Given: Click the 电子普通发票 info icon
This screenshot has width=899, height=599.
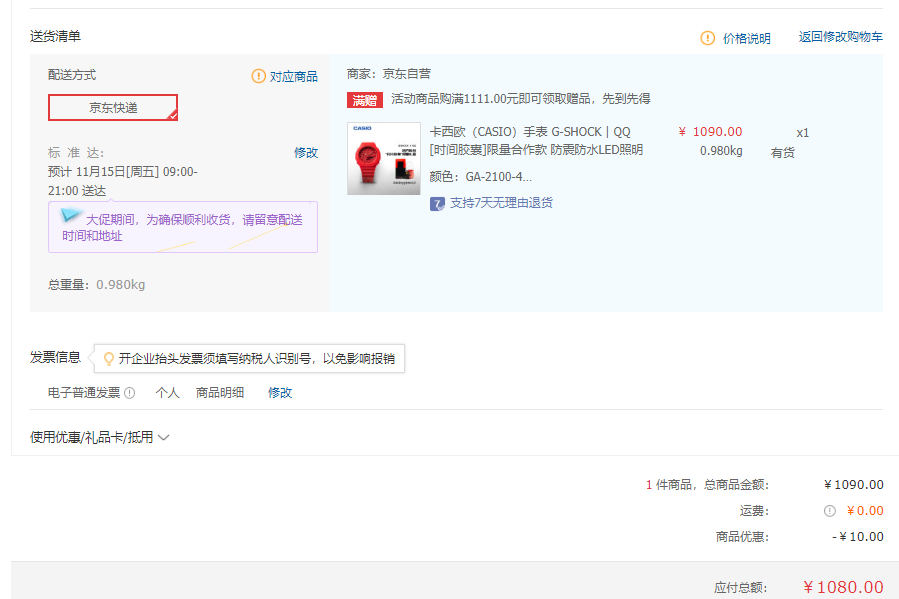Looking at the screenshot, I should [x=130, y=393].
